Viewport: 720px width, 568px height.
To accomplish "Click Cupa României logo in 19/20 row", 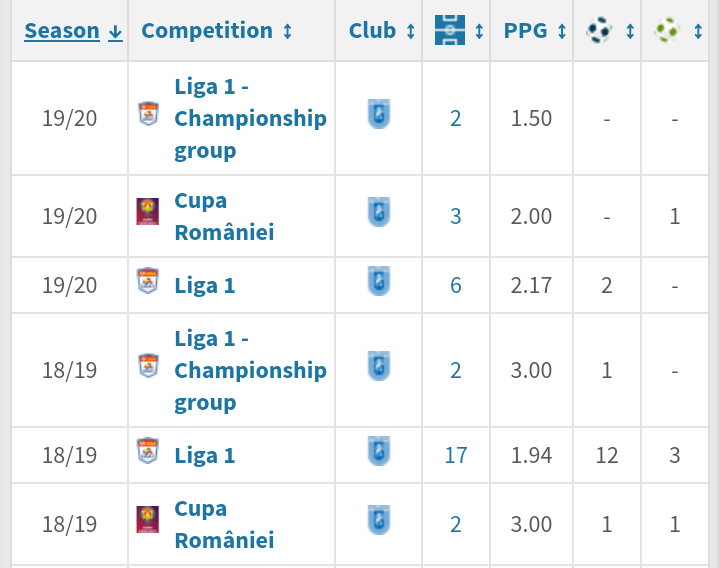I will coord(148,212).
